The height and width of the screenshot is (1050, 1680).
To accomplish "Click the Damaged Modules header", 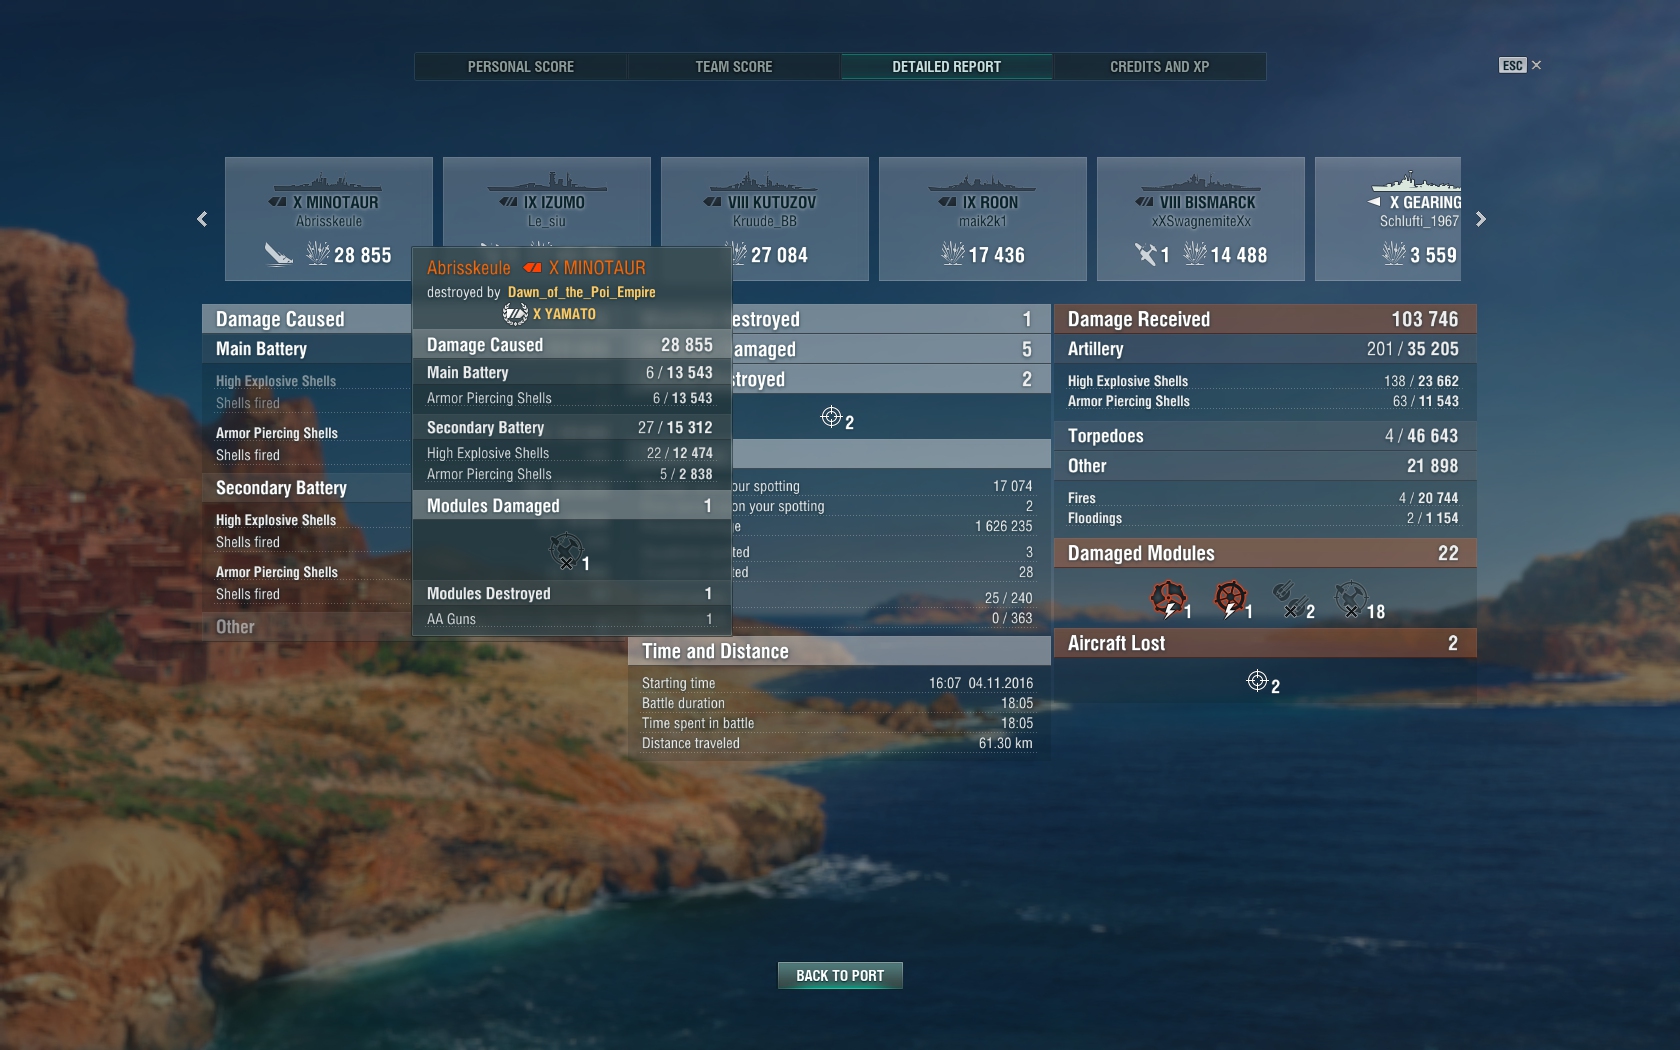I will click(x=1265, y=553).
